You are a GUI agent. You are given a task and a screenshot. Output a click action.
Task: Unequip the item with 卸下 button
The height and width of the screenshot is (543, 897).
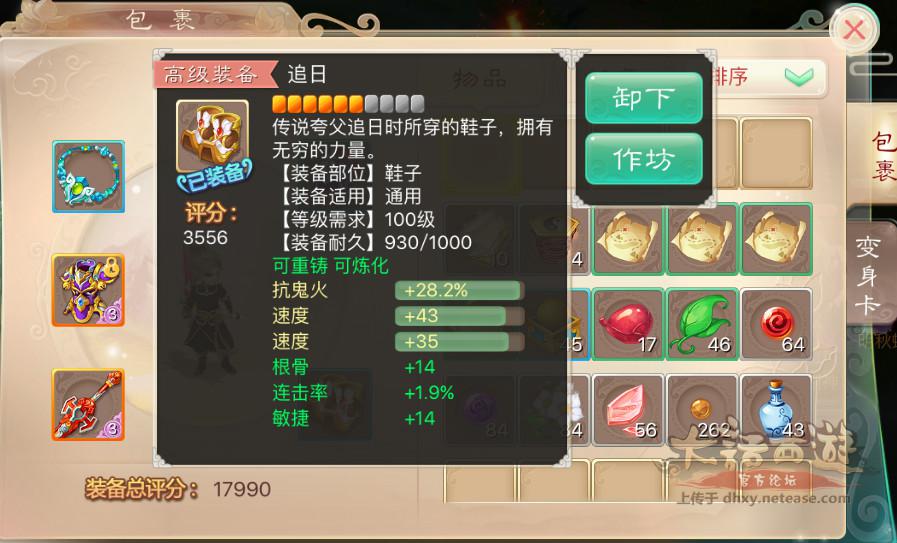[644, 98]
